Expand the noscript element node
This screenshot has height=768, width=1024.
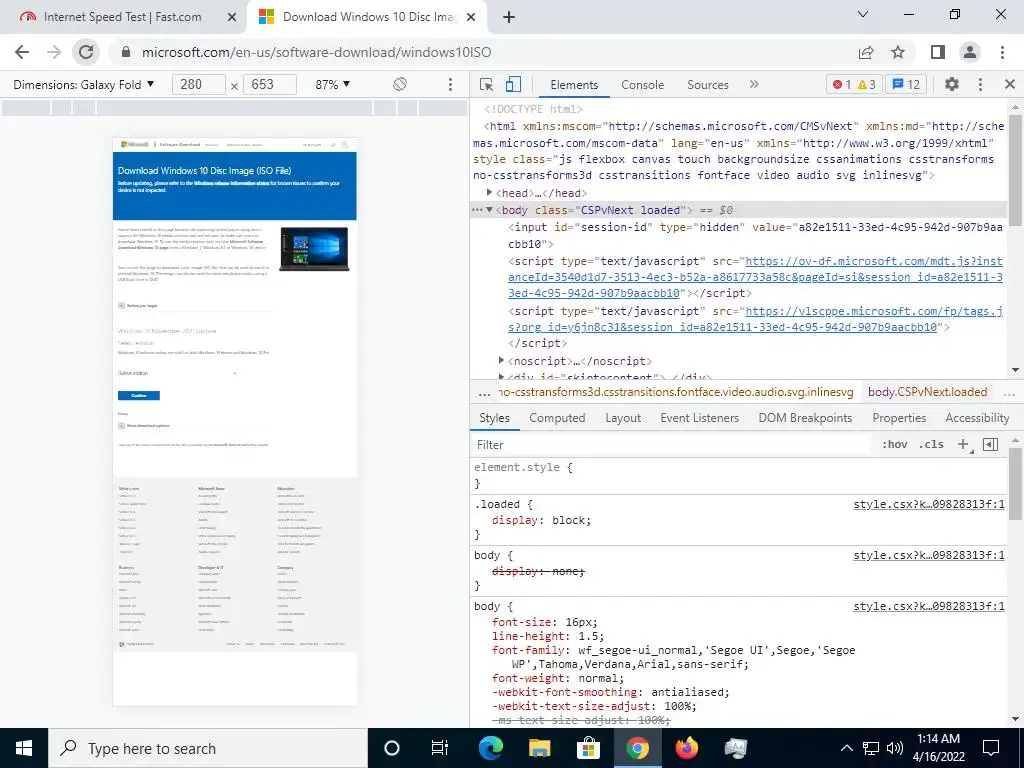pyautogui.click(x=502, y=360)
